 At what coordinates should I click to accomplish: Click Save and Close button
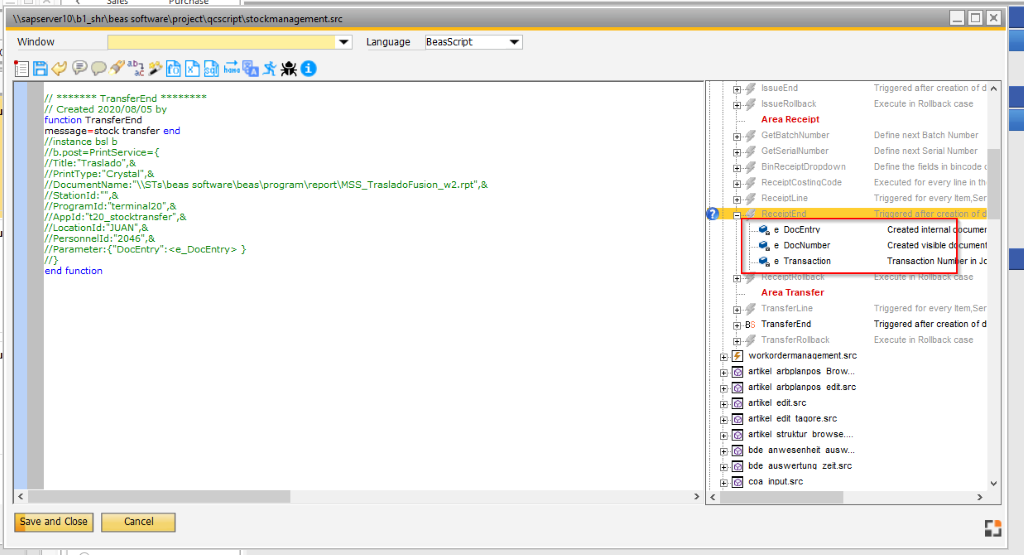(54, 522)
